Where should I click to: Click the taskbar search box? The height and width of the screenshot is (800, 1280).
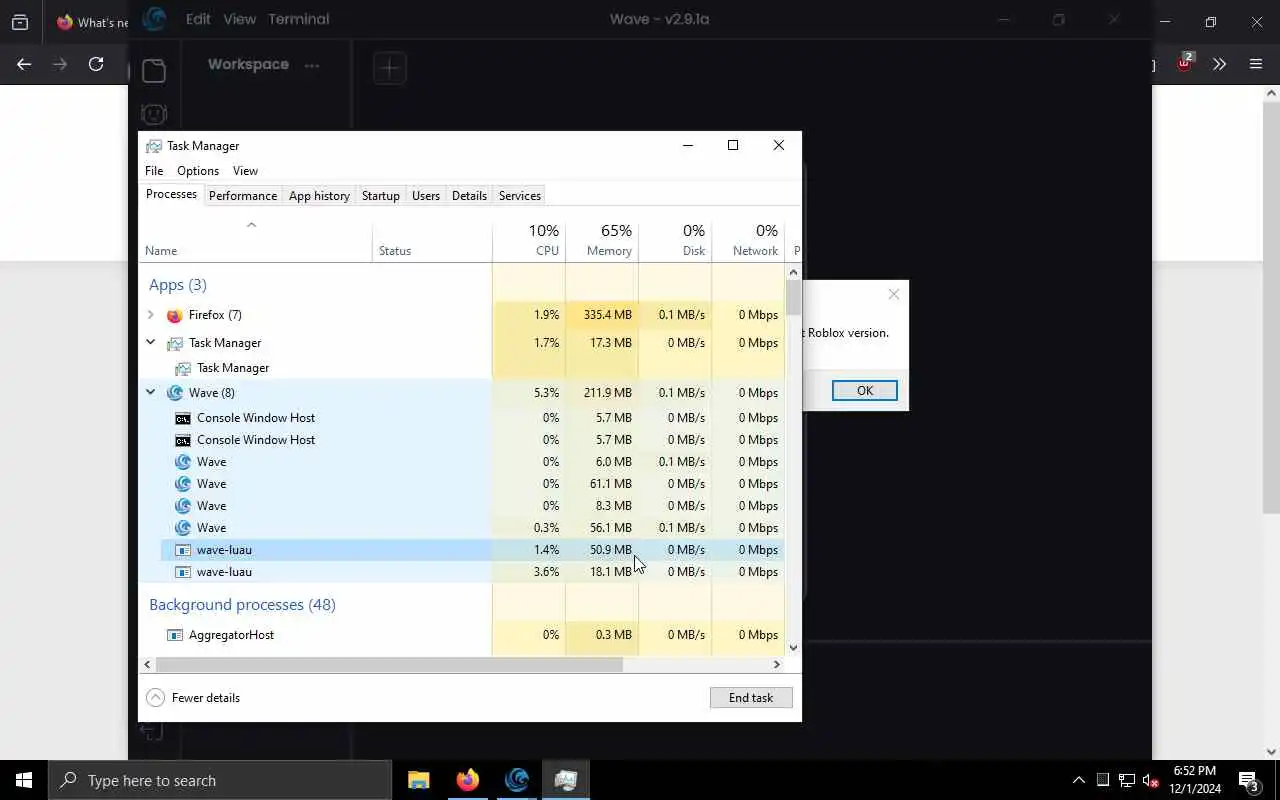[220, 780]
